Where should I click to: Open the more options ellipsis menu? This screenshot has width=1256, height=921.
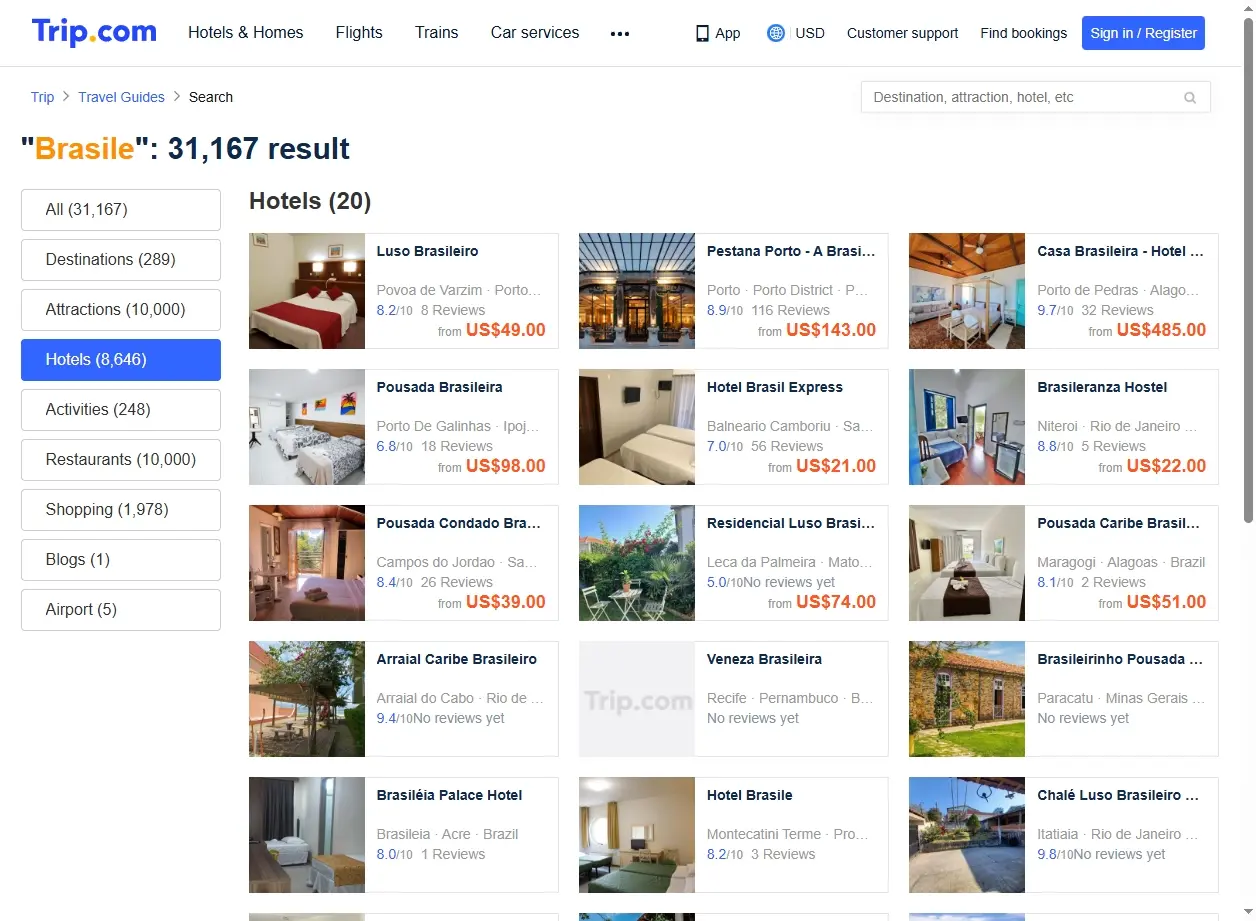620,33
